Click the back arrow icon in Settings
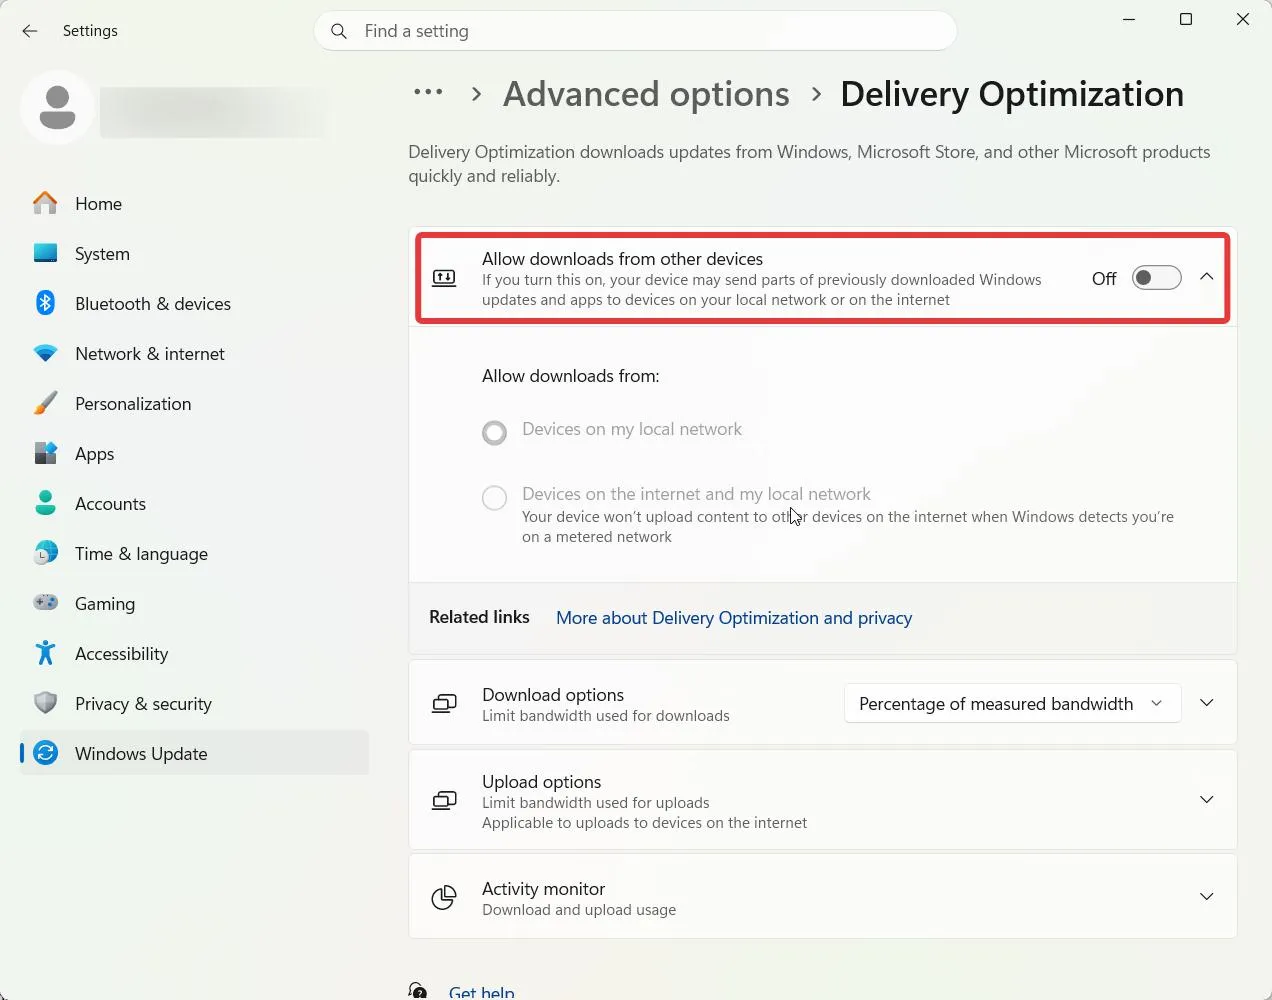 coord(30,31)
